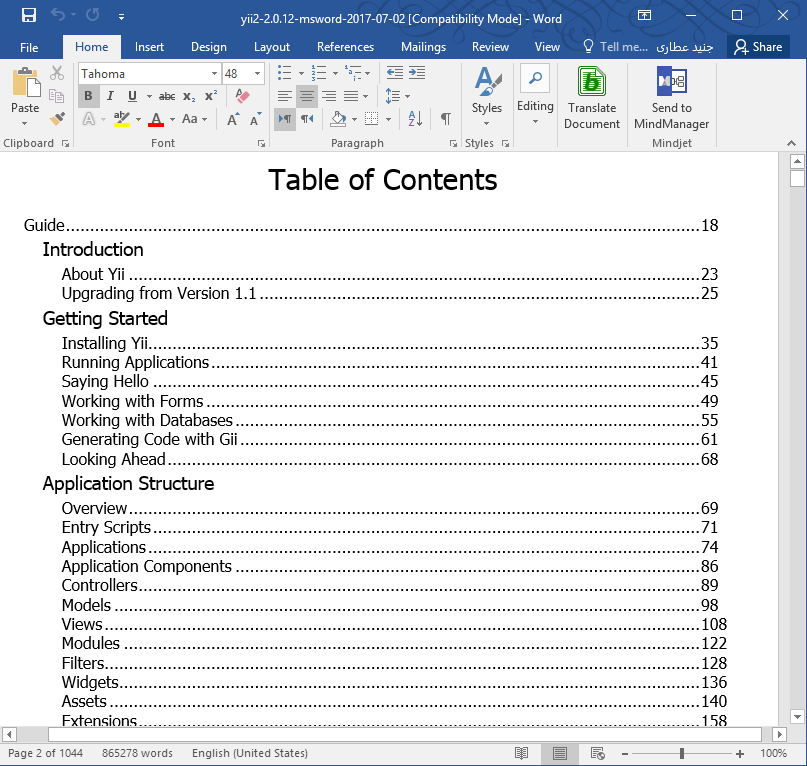Redo or repeat the last action
Image resolution: width=807 pixels, height=766 pixels.
point(93,15)
